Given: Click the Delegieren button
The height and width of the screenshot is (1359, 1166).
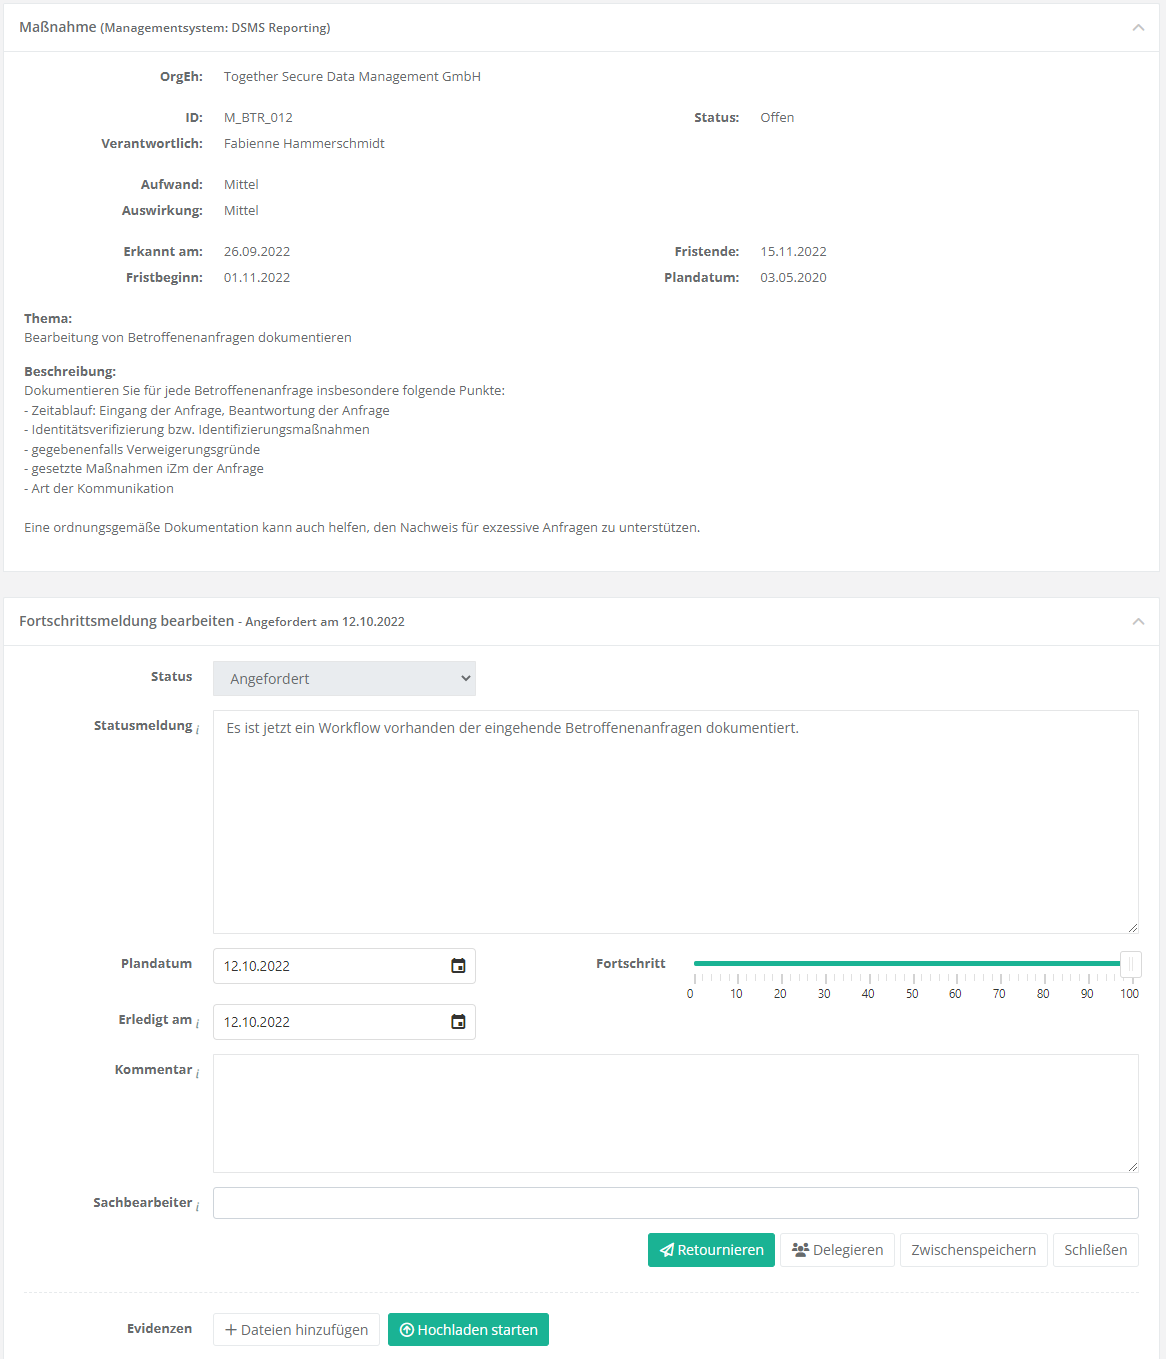Looking at the screenshot, I should point(837,1250).
